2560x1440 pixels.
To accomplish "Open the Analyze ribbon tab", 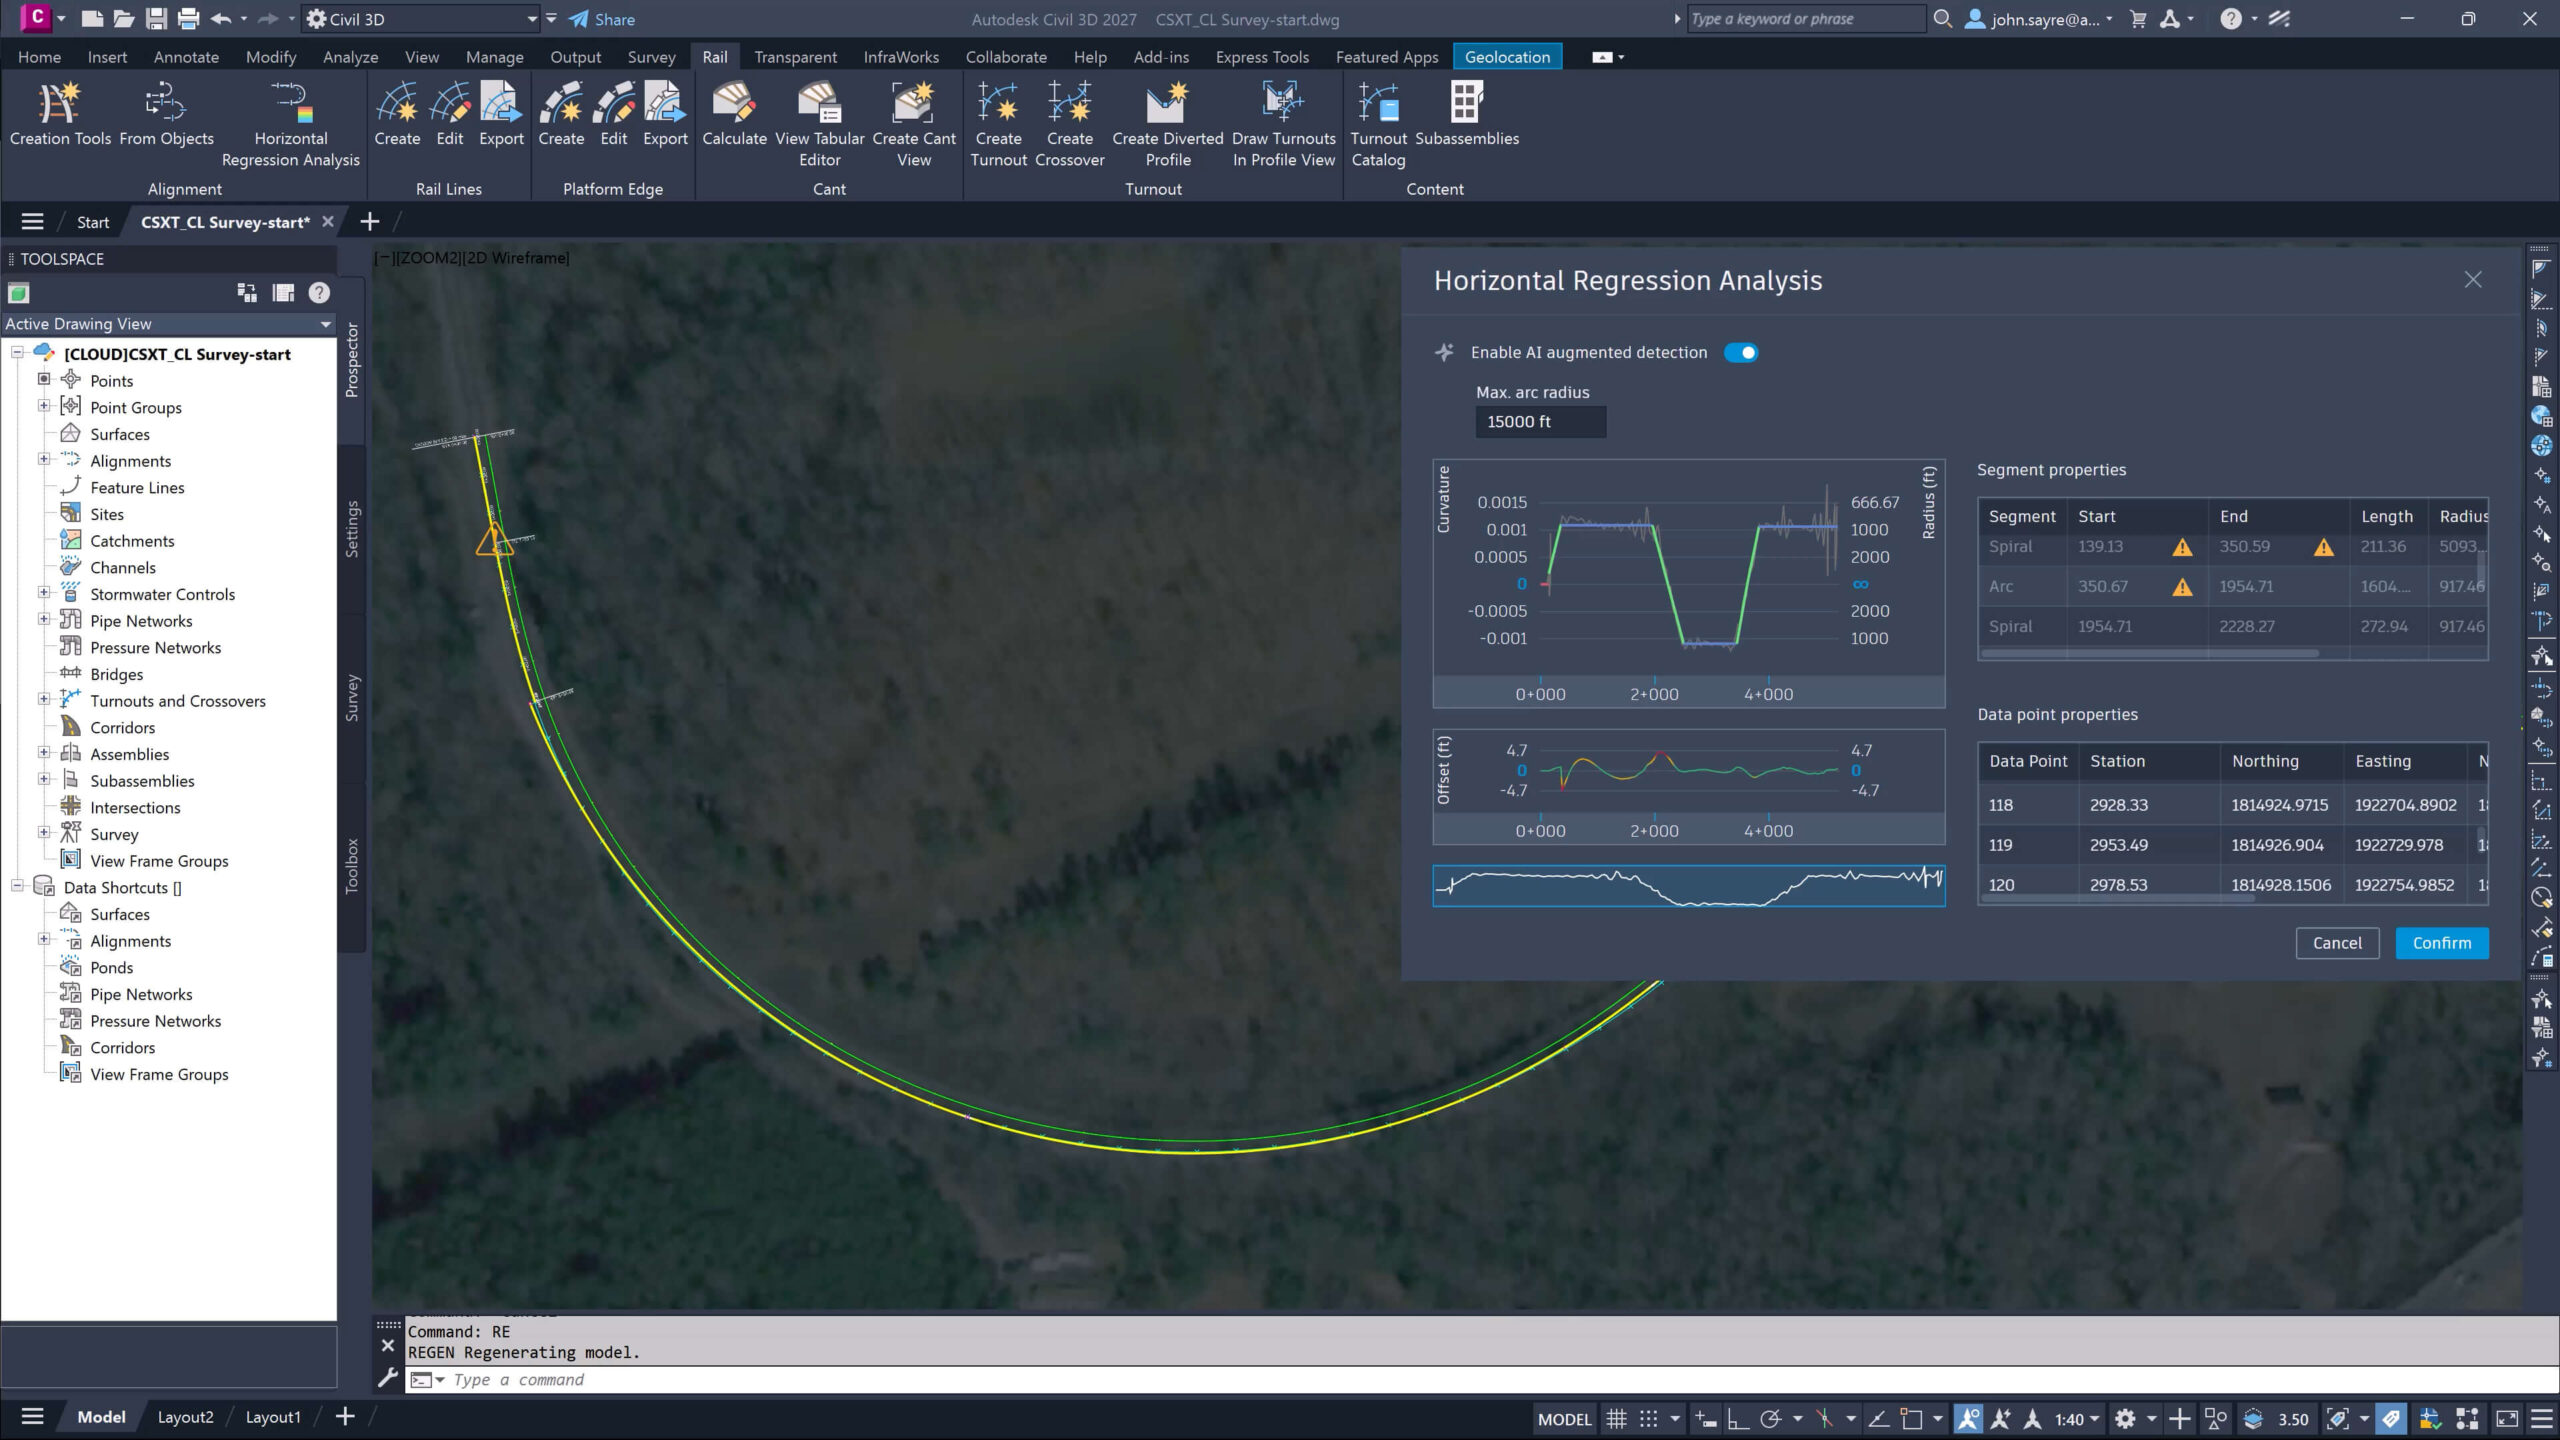I will (x=350, y=57).
